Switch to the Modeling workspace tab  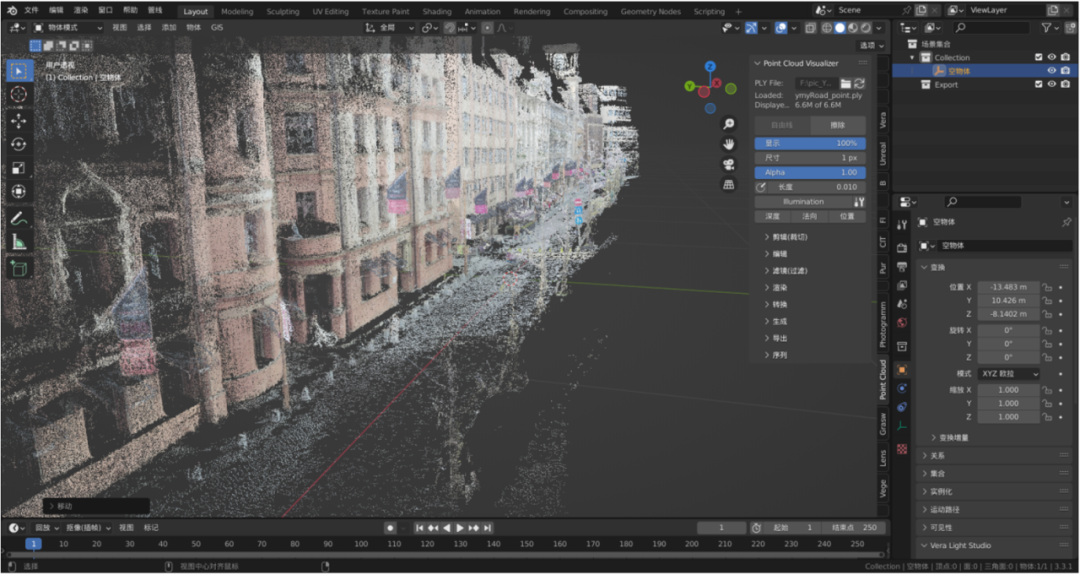(237, 12)
